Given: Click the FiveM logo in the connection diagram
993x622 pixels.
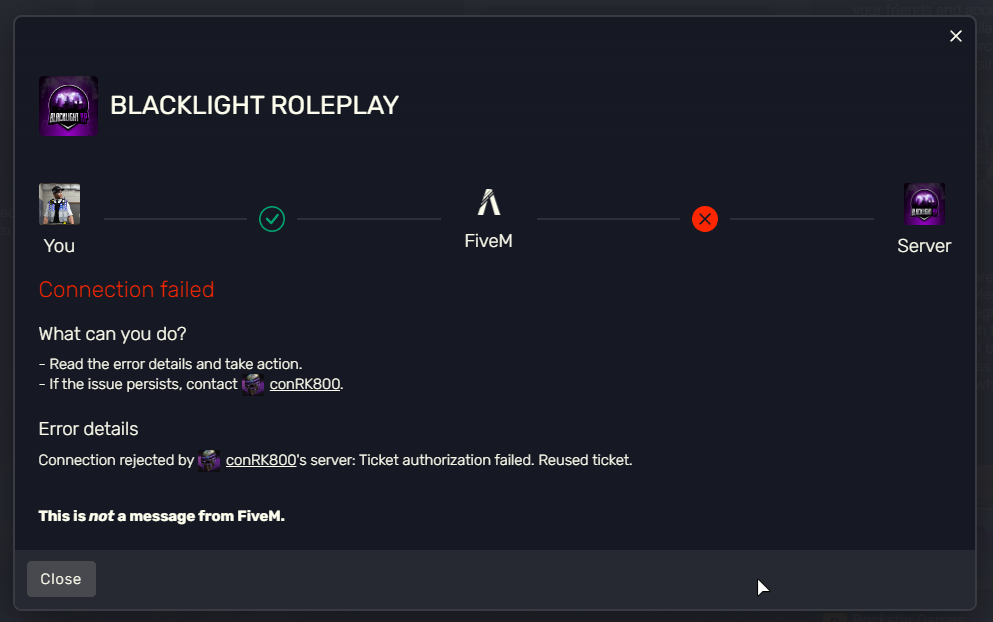Looking at the screenshot, I should click(488, 203).
